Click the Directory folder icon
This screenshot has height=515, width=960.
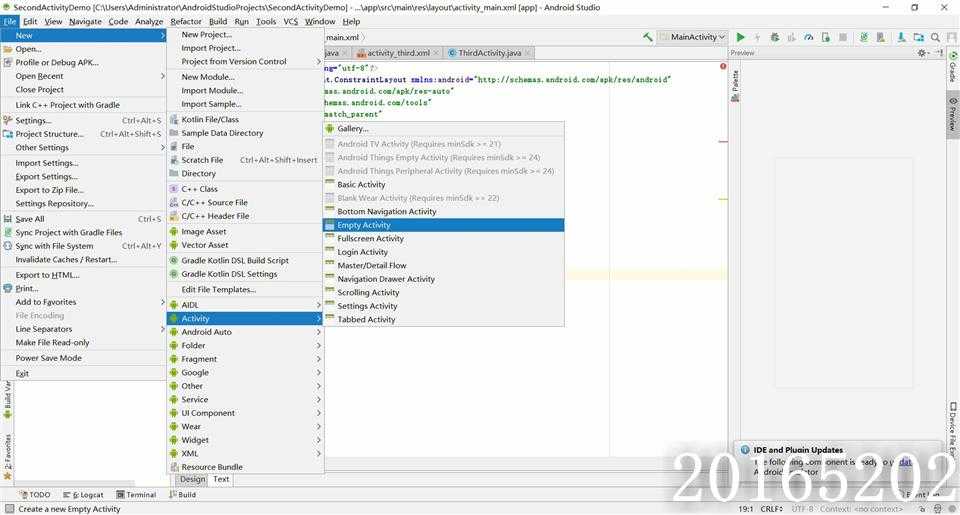[x=174, y=173]
